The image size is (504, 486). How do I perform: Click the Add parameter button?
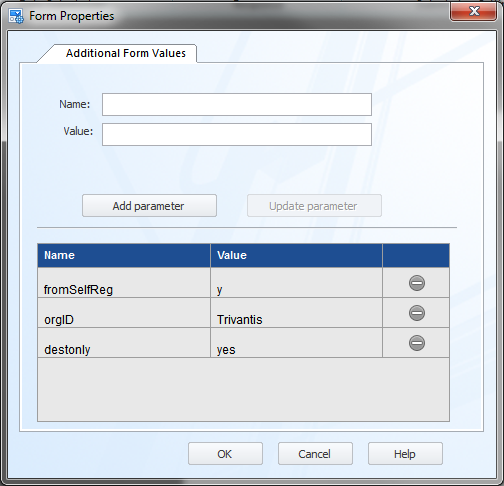pyautogui.click(x=149, y=206)
